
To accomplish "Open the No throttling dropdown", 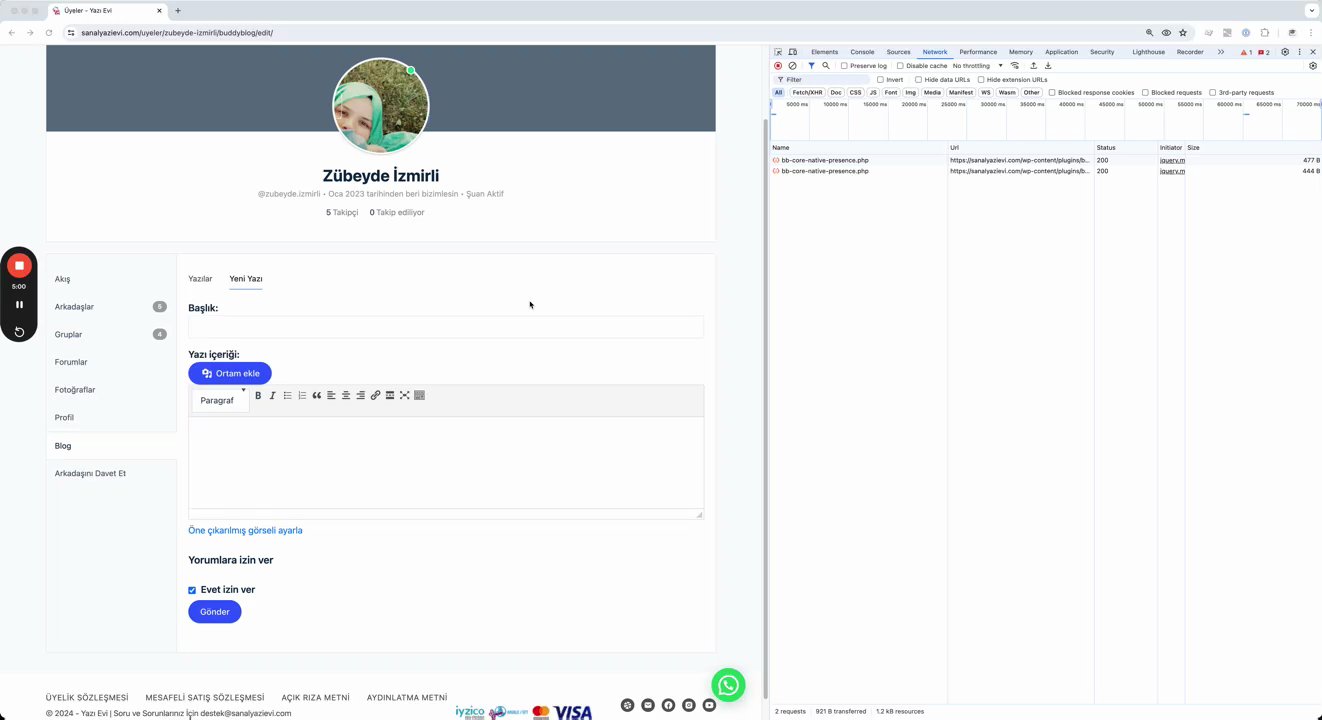I will coord(977,66).
